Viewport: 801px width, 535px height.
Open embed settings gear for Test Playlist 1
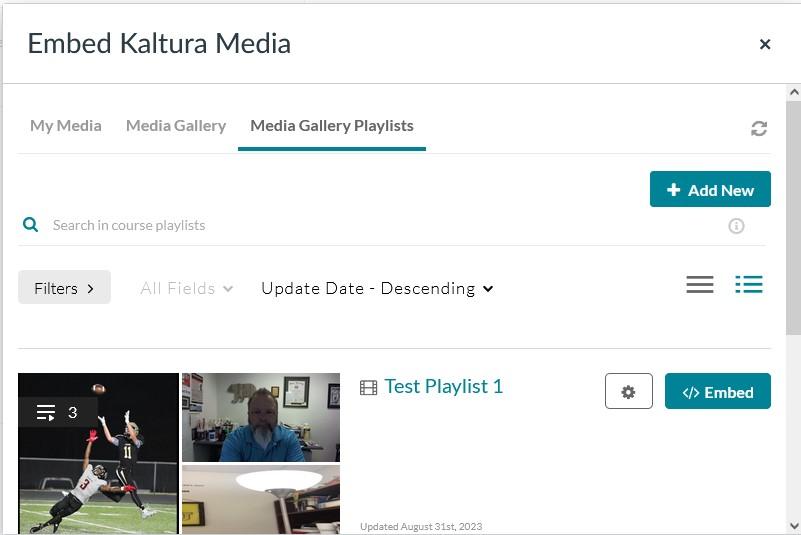click(628, 391)
